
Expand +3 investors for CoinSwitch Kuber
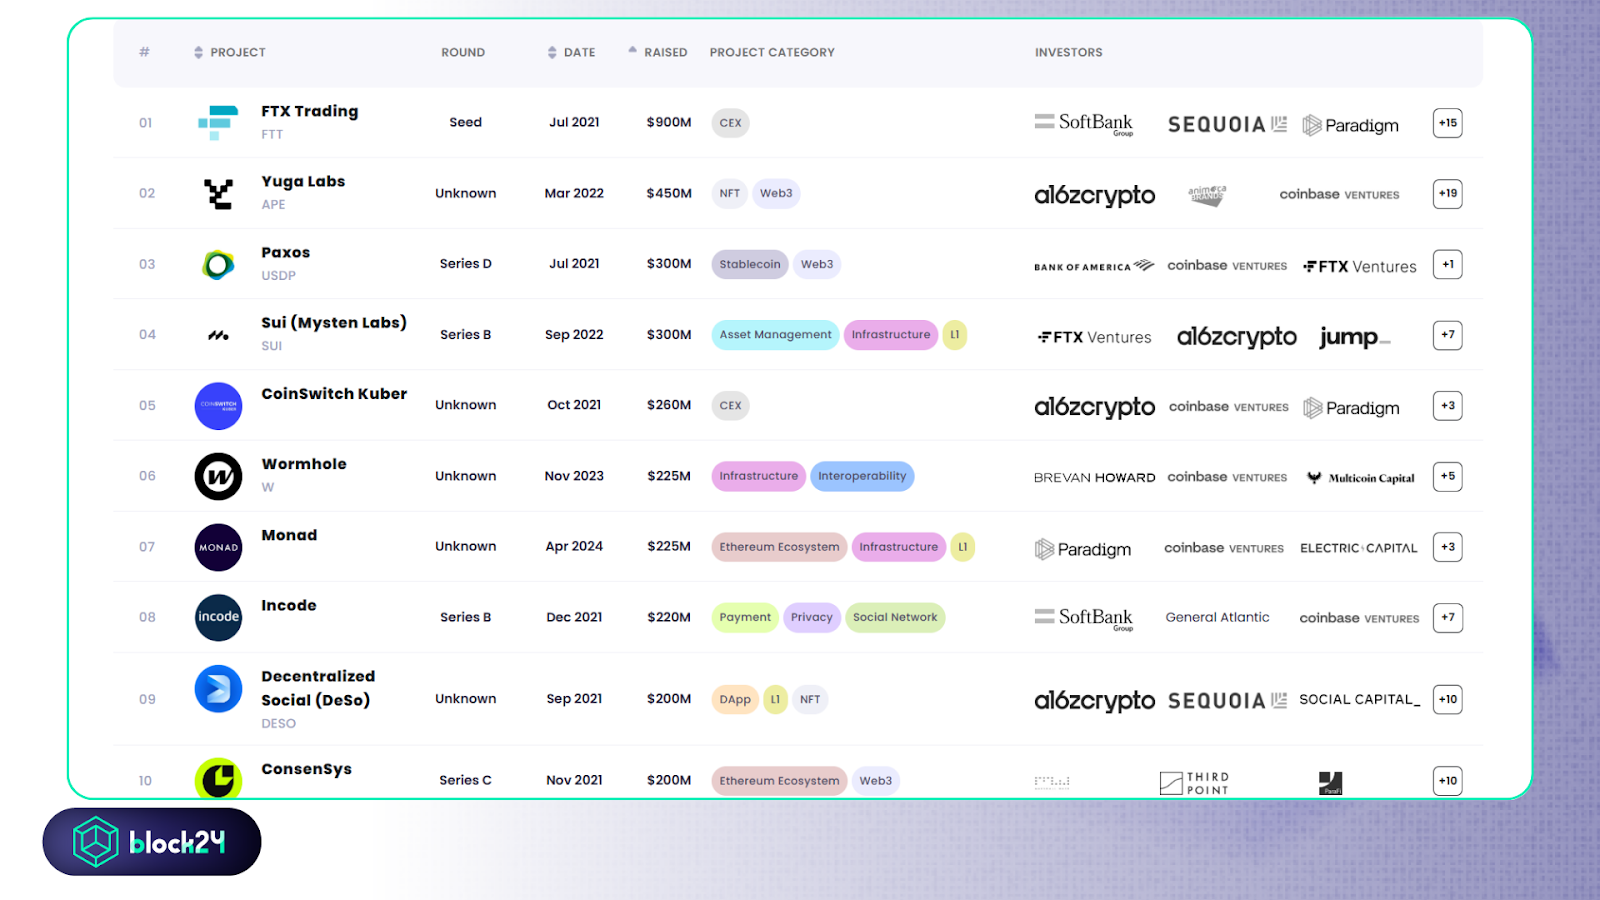click(x=1447, y=405)
